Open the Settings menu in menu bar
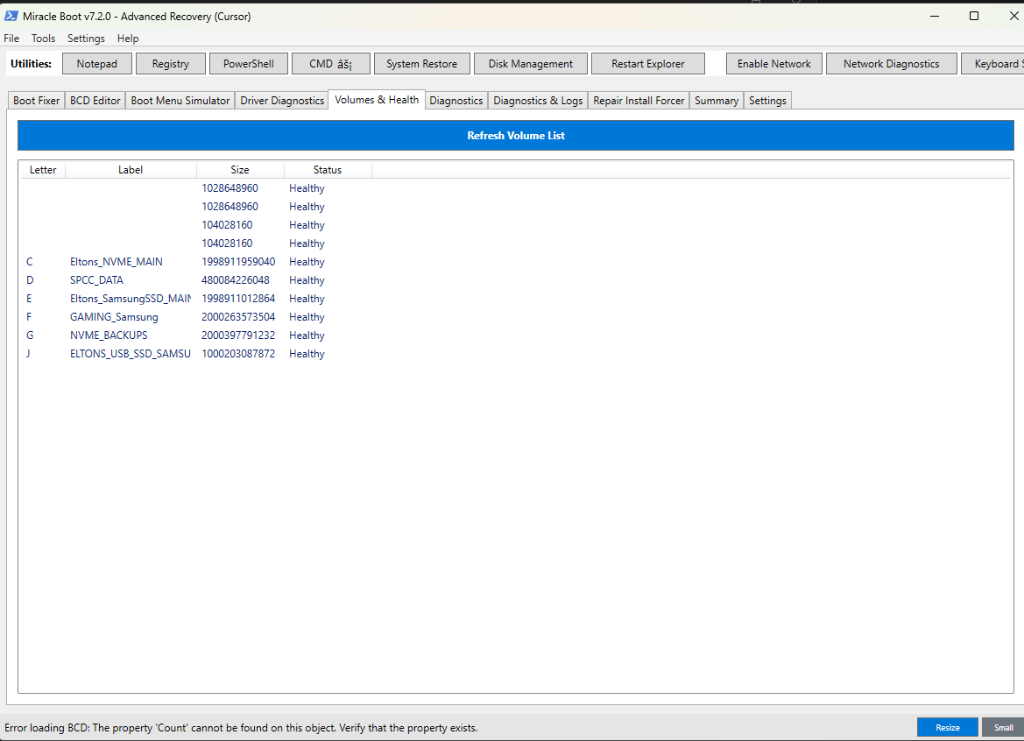Screen dimensions: 1024x741 (x=86, y=38)
